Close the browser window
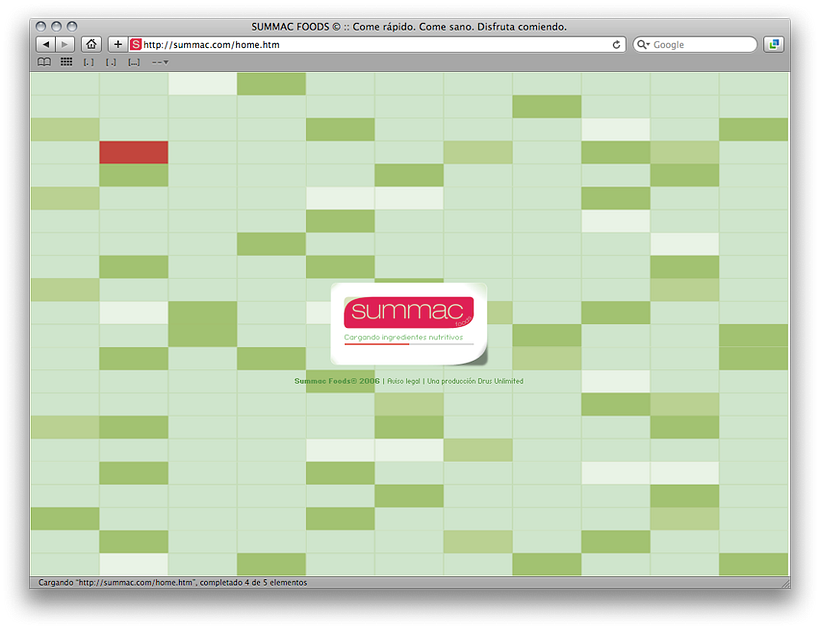Viewport: 820px width, 629px height. [41, 26]
